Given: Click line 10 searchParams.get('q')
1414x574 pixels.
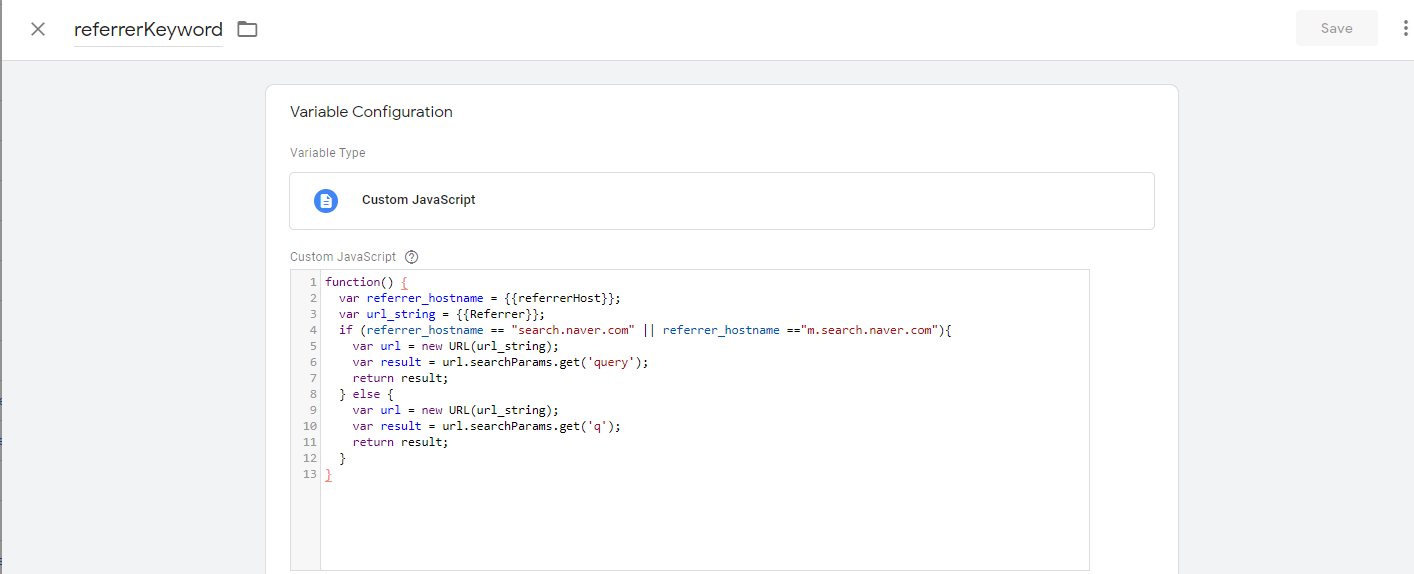Looking at the screenshot, I should coord(487,426).
